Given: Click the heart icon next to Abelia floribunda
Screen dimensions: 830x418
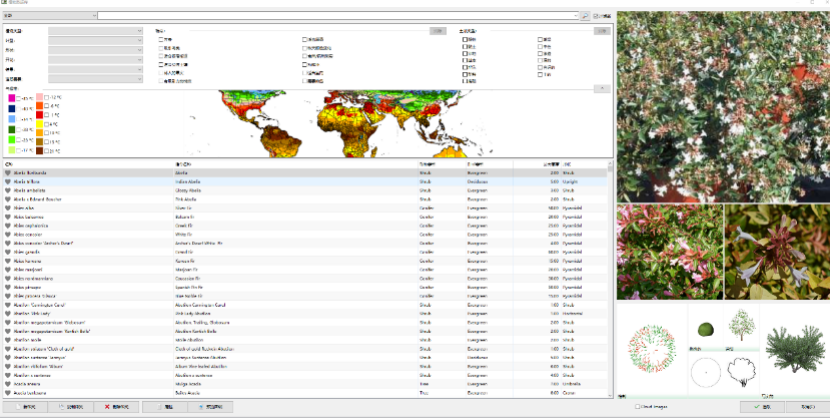Looking at the screenshot, I should click(x=8, y=173).
